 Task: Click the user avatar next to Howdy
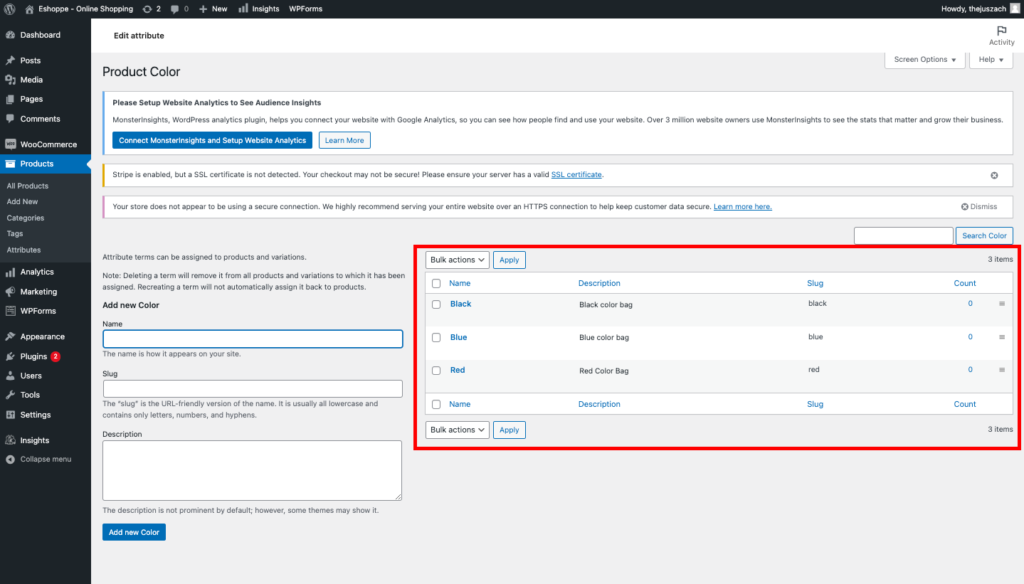1015,8
